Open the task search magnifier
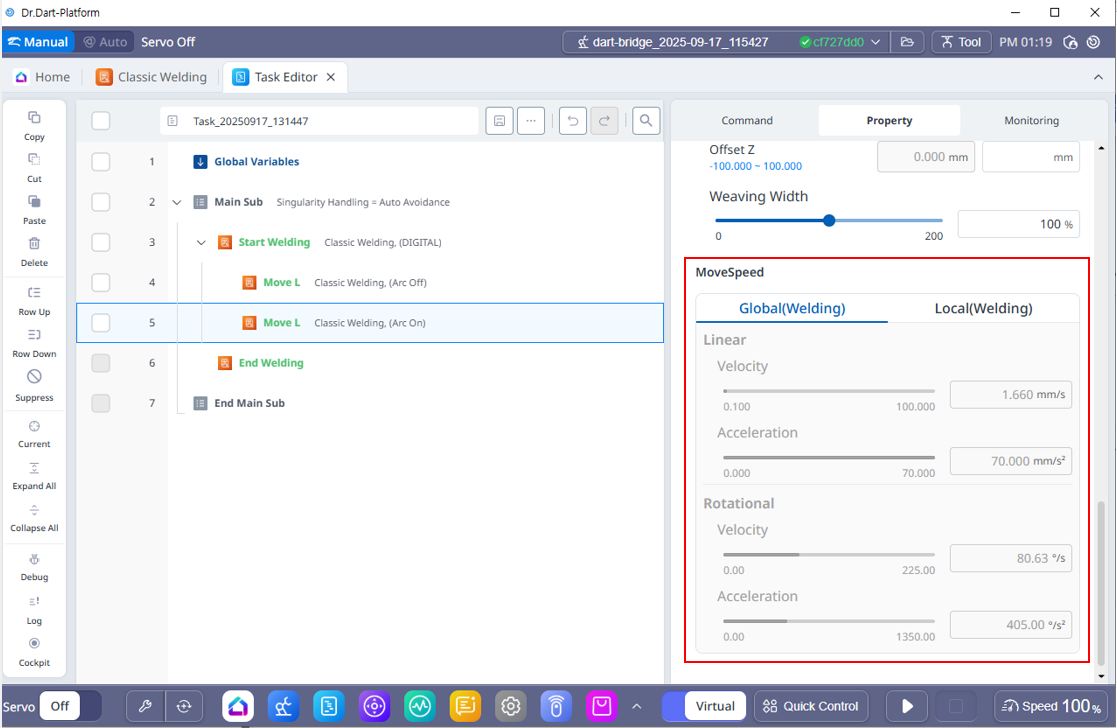The image size is (1117, 728). [x=646, y=121]
